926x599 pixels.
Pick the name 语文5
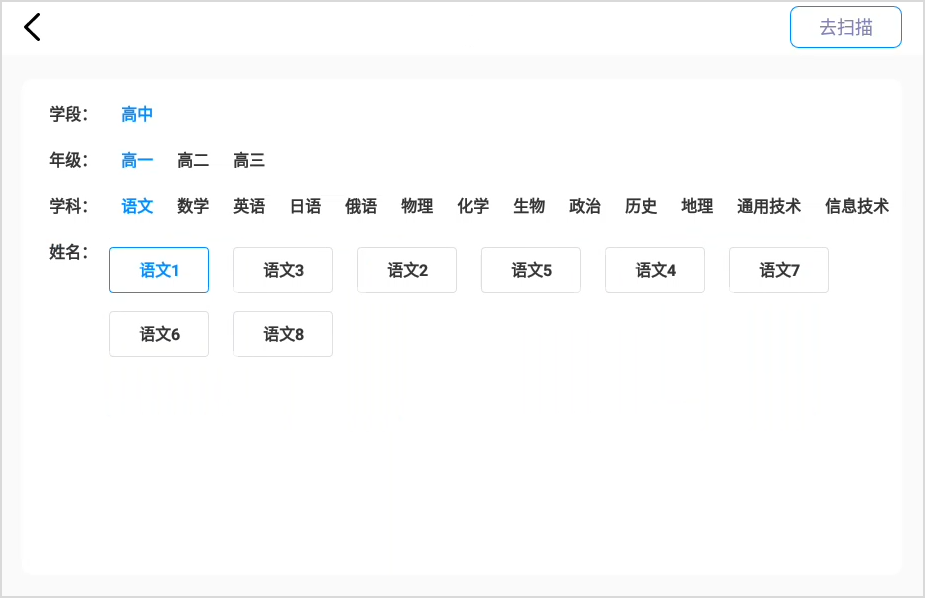coord(531,270)
